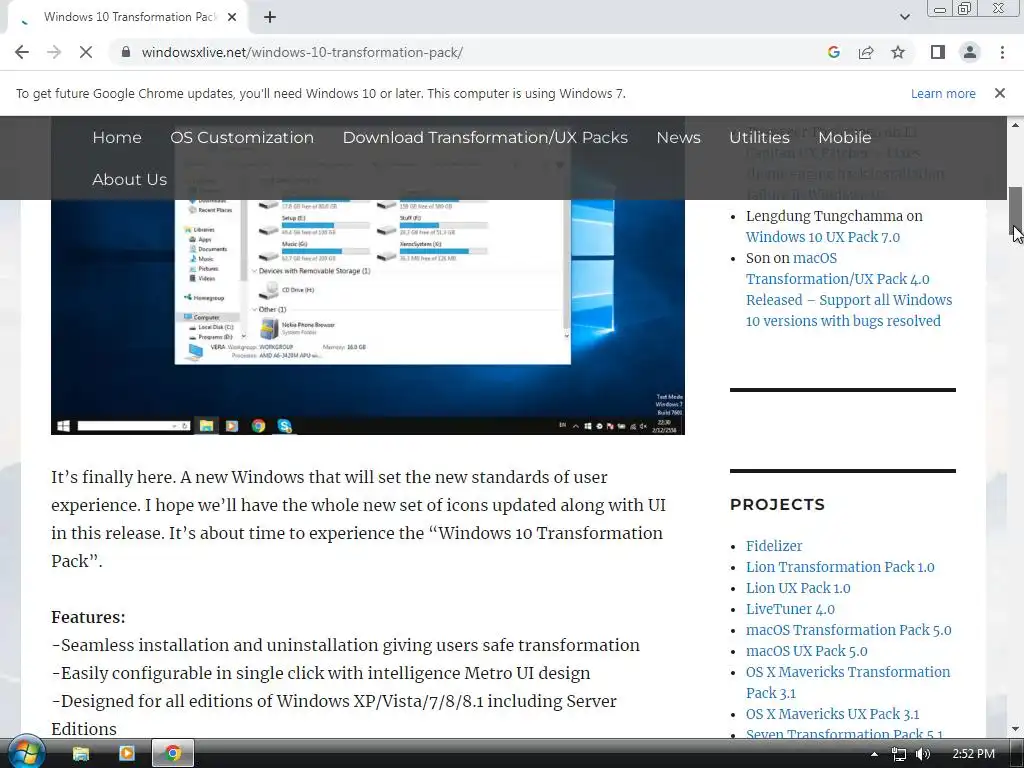The height and width of the screenshot is (768, 1024).
Task: Open the Home menu item
Action: pos(117,137)
